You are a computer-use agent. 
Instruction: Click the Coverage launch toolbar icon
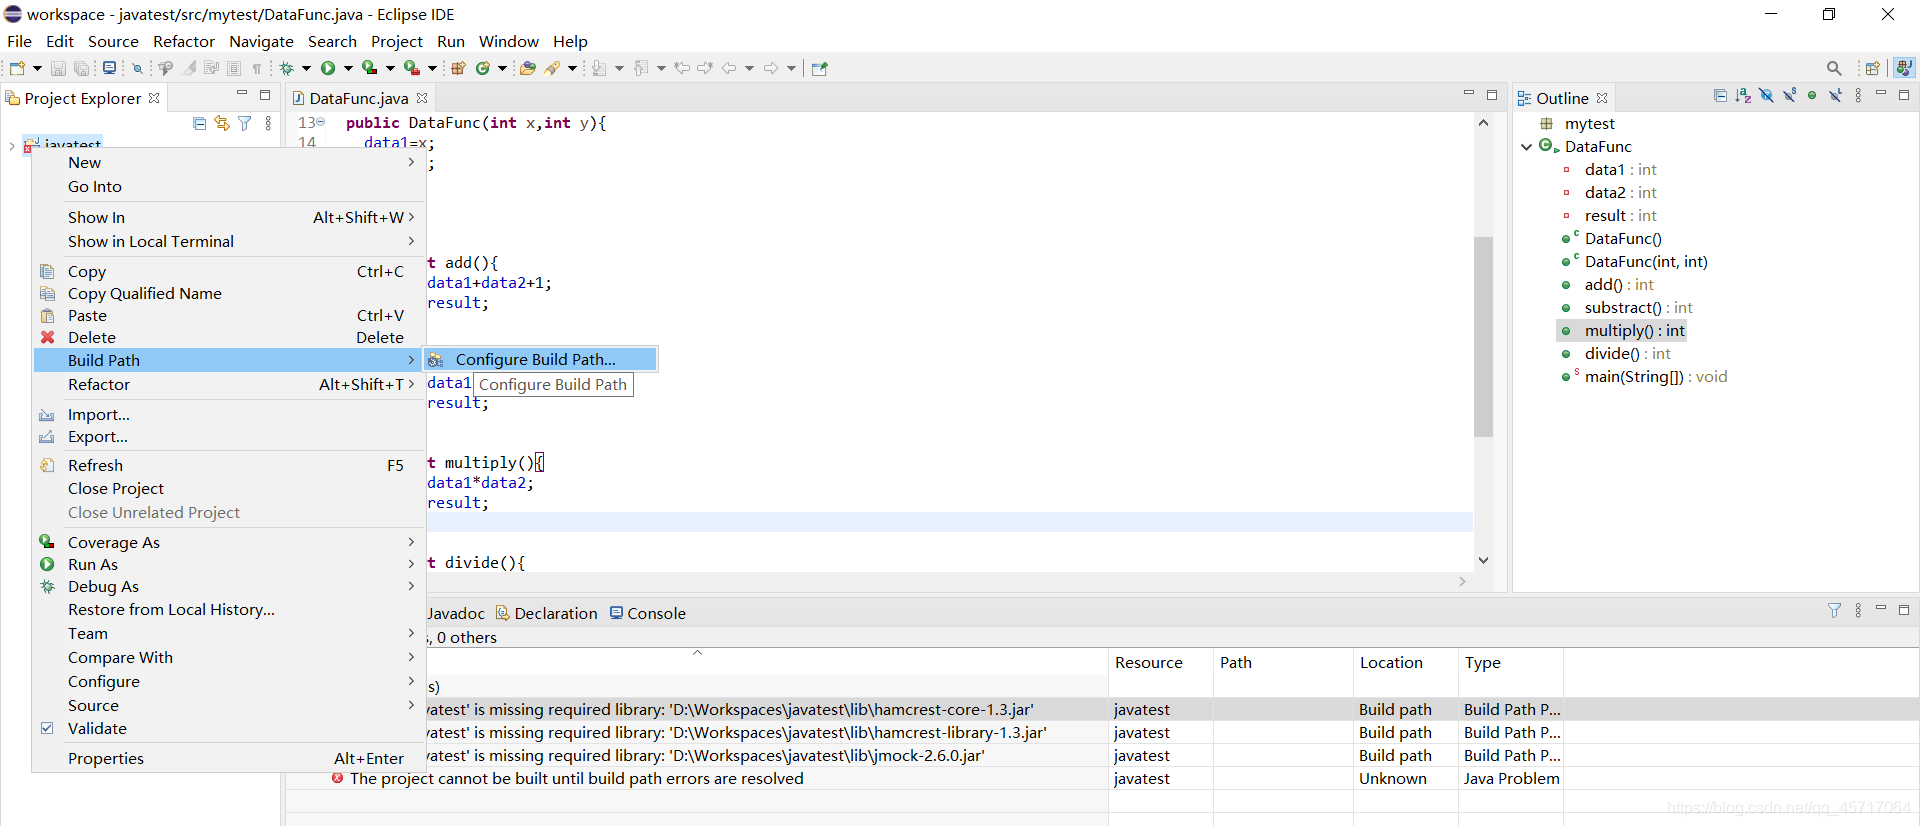369,68
